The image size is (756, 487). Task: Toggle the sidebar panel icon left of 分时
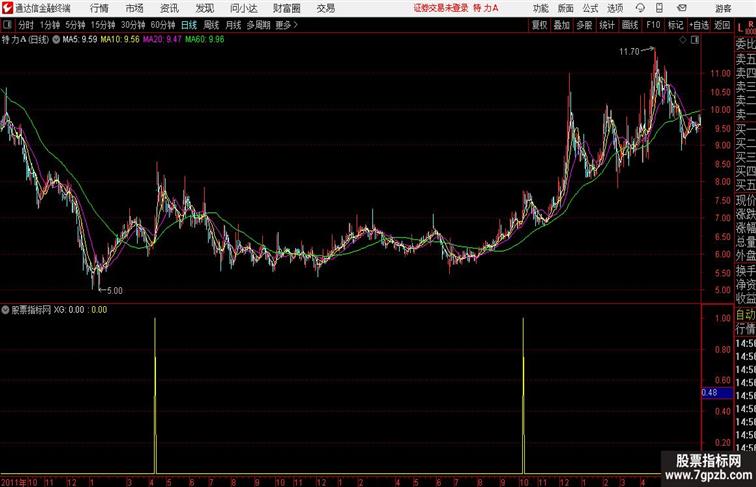[x=7, y=25]
